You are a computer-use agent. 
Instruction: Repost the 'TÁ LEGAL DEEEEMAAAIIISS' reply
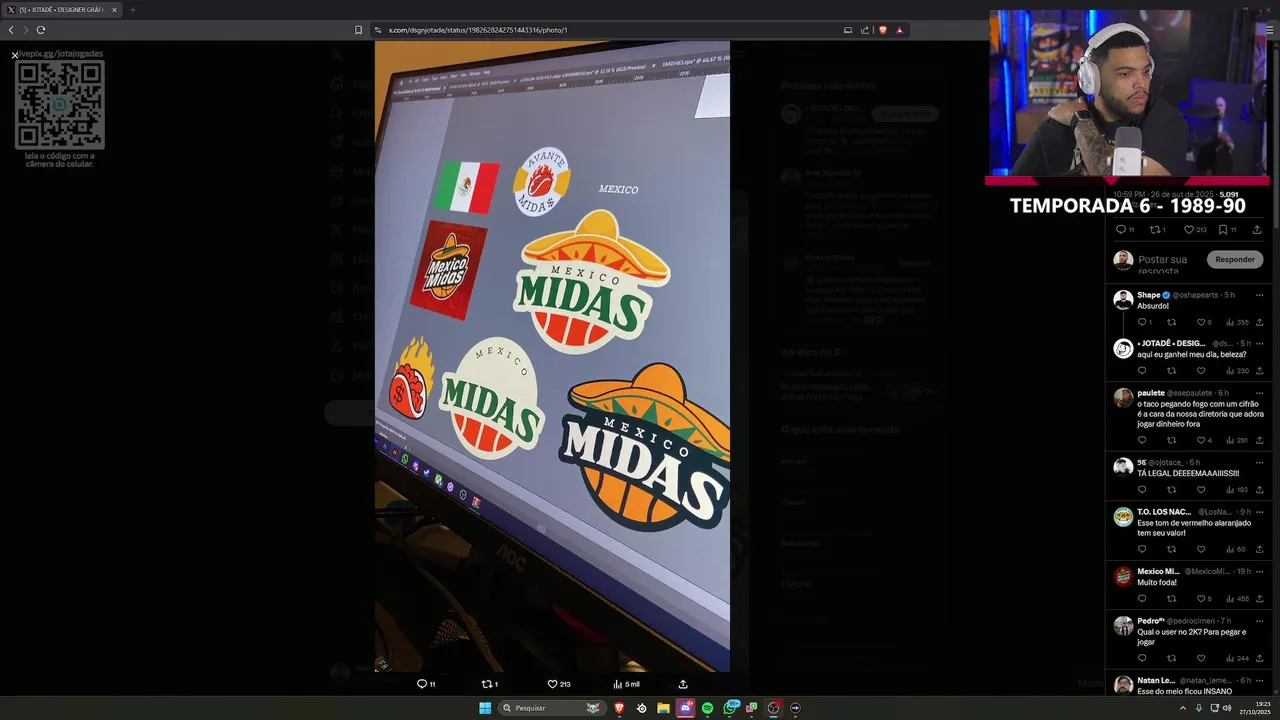click(x=1171, y=490)
